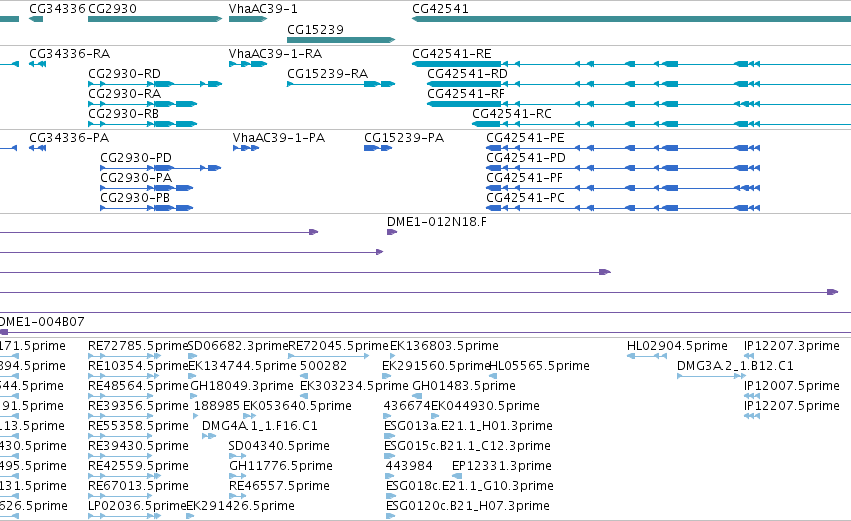Viewport: 851px width, 521px height.
Task: Pick EST GH11776.5prime
Action: point(281,466)
